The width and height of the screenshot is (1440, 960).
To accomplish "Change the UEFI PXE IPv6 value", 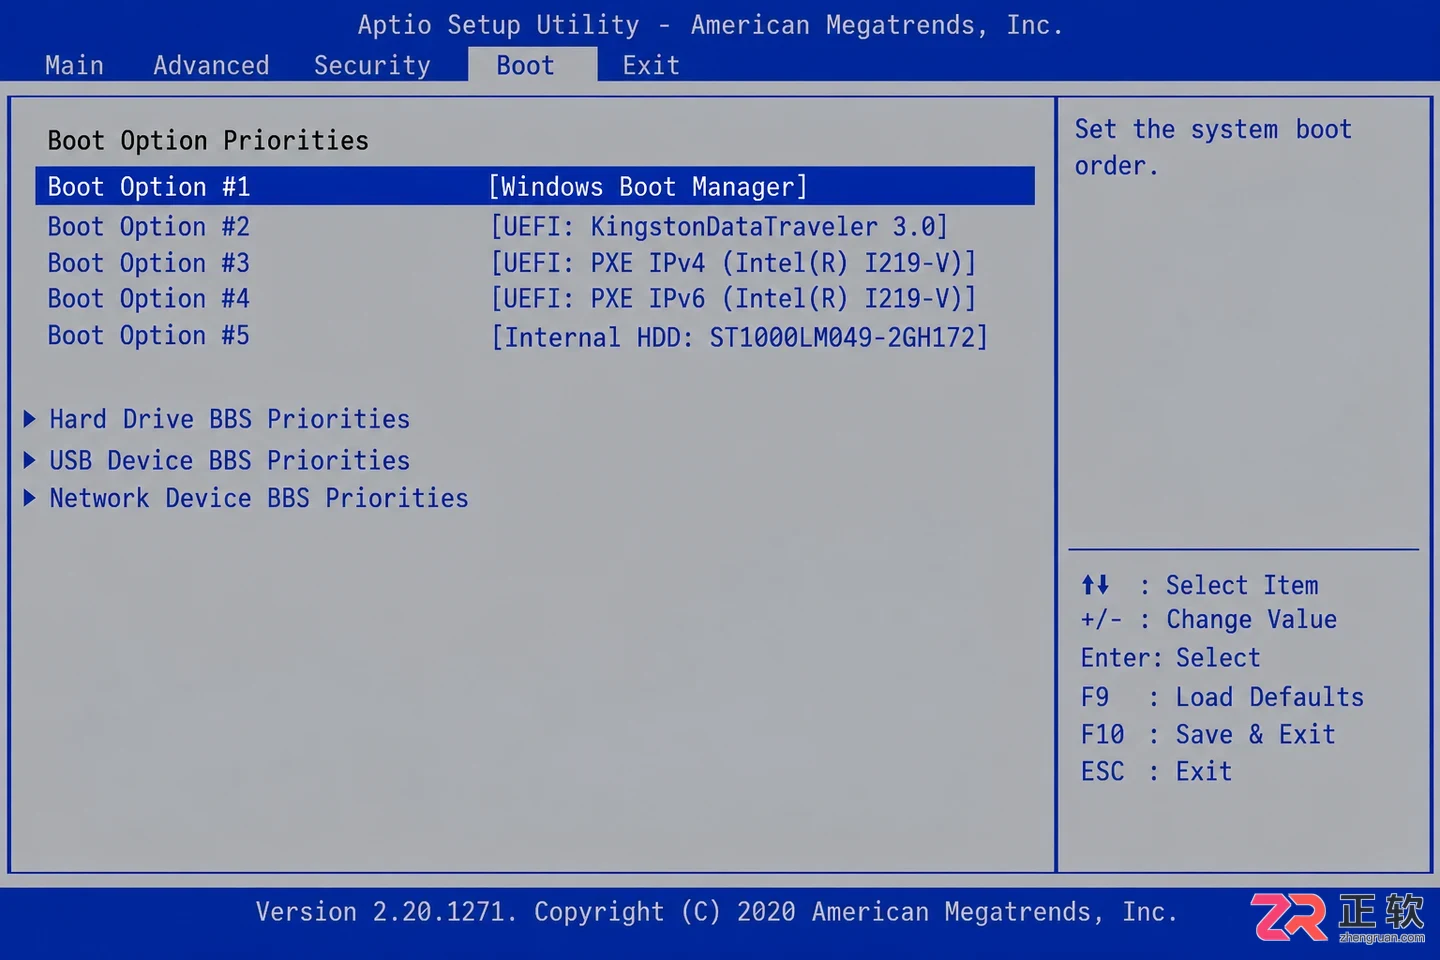I will tap(733, 299).
